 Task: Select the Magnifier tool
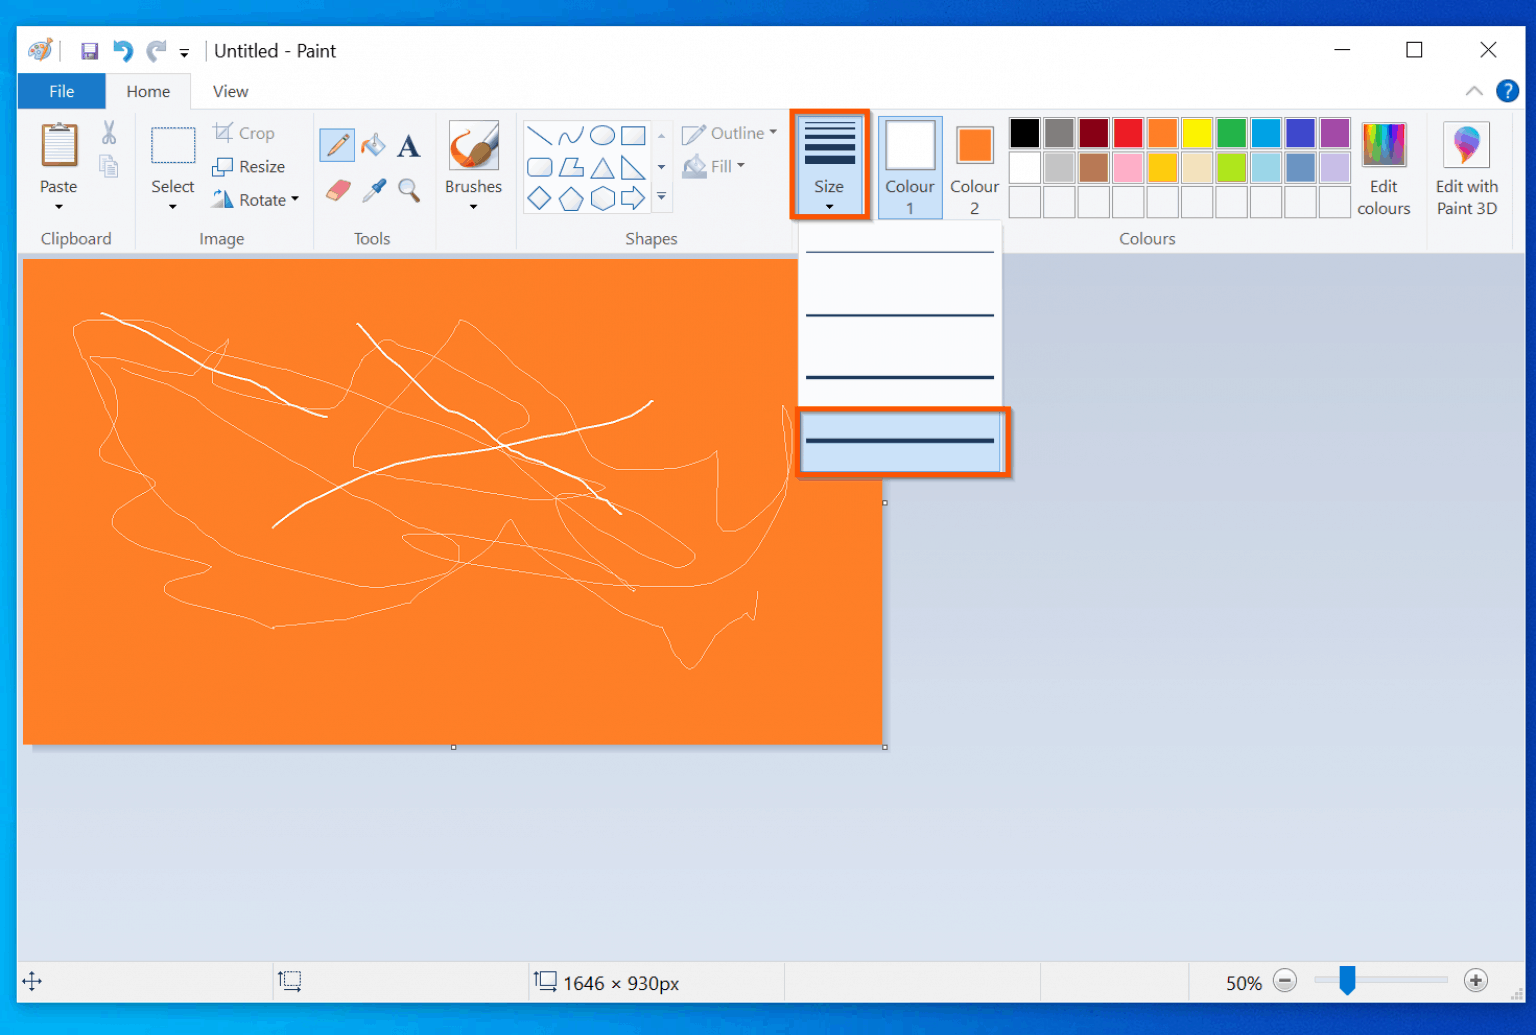409,190
